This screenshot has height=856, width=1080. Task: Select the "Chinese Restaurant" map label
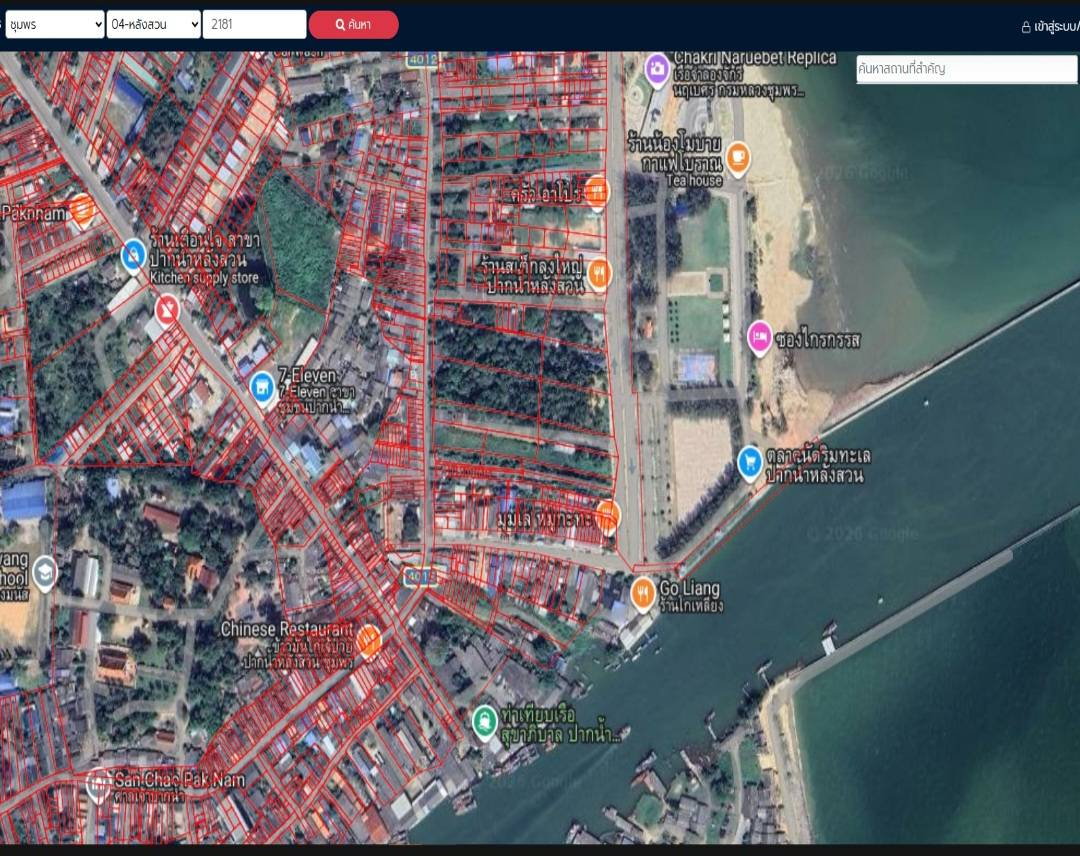pyautogui.click(x=287, y=629)
